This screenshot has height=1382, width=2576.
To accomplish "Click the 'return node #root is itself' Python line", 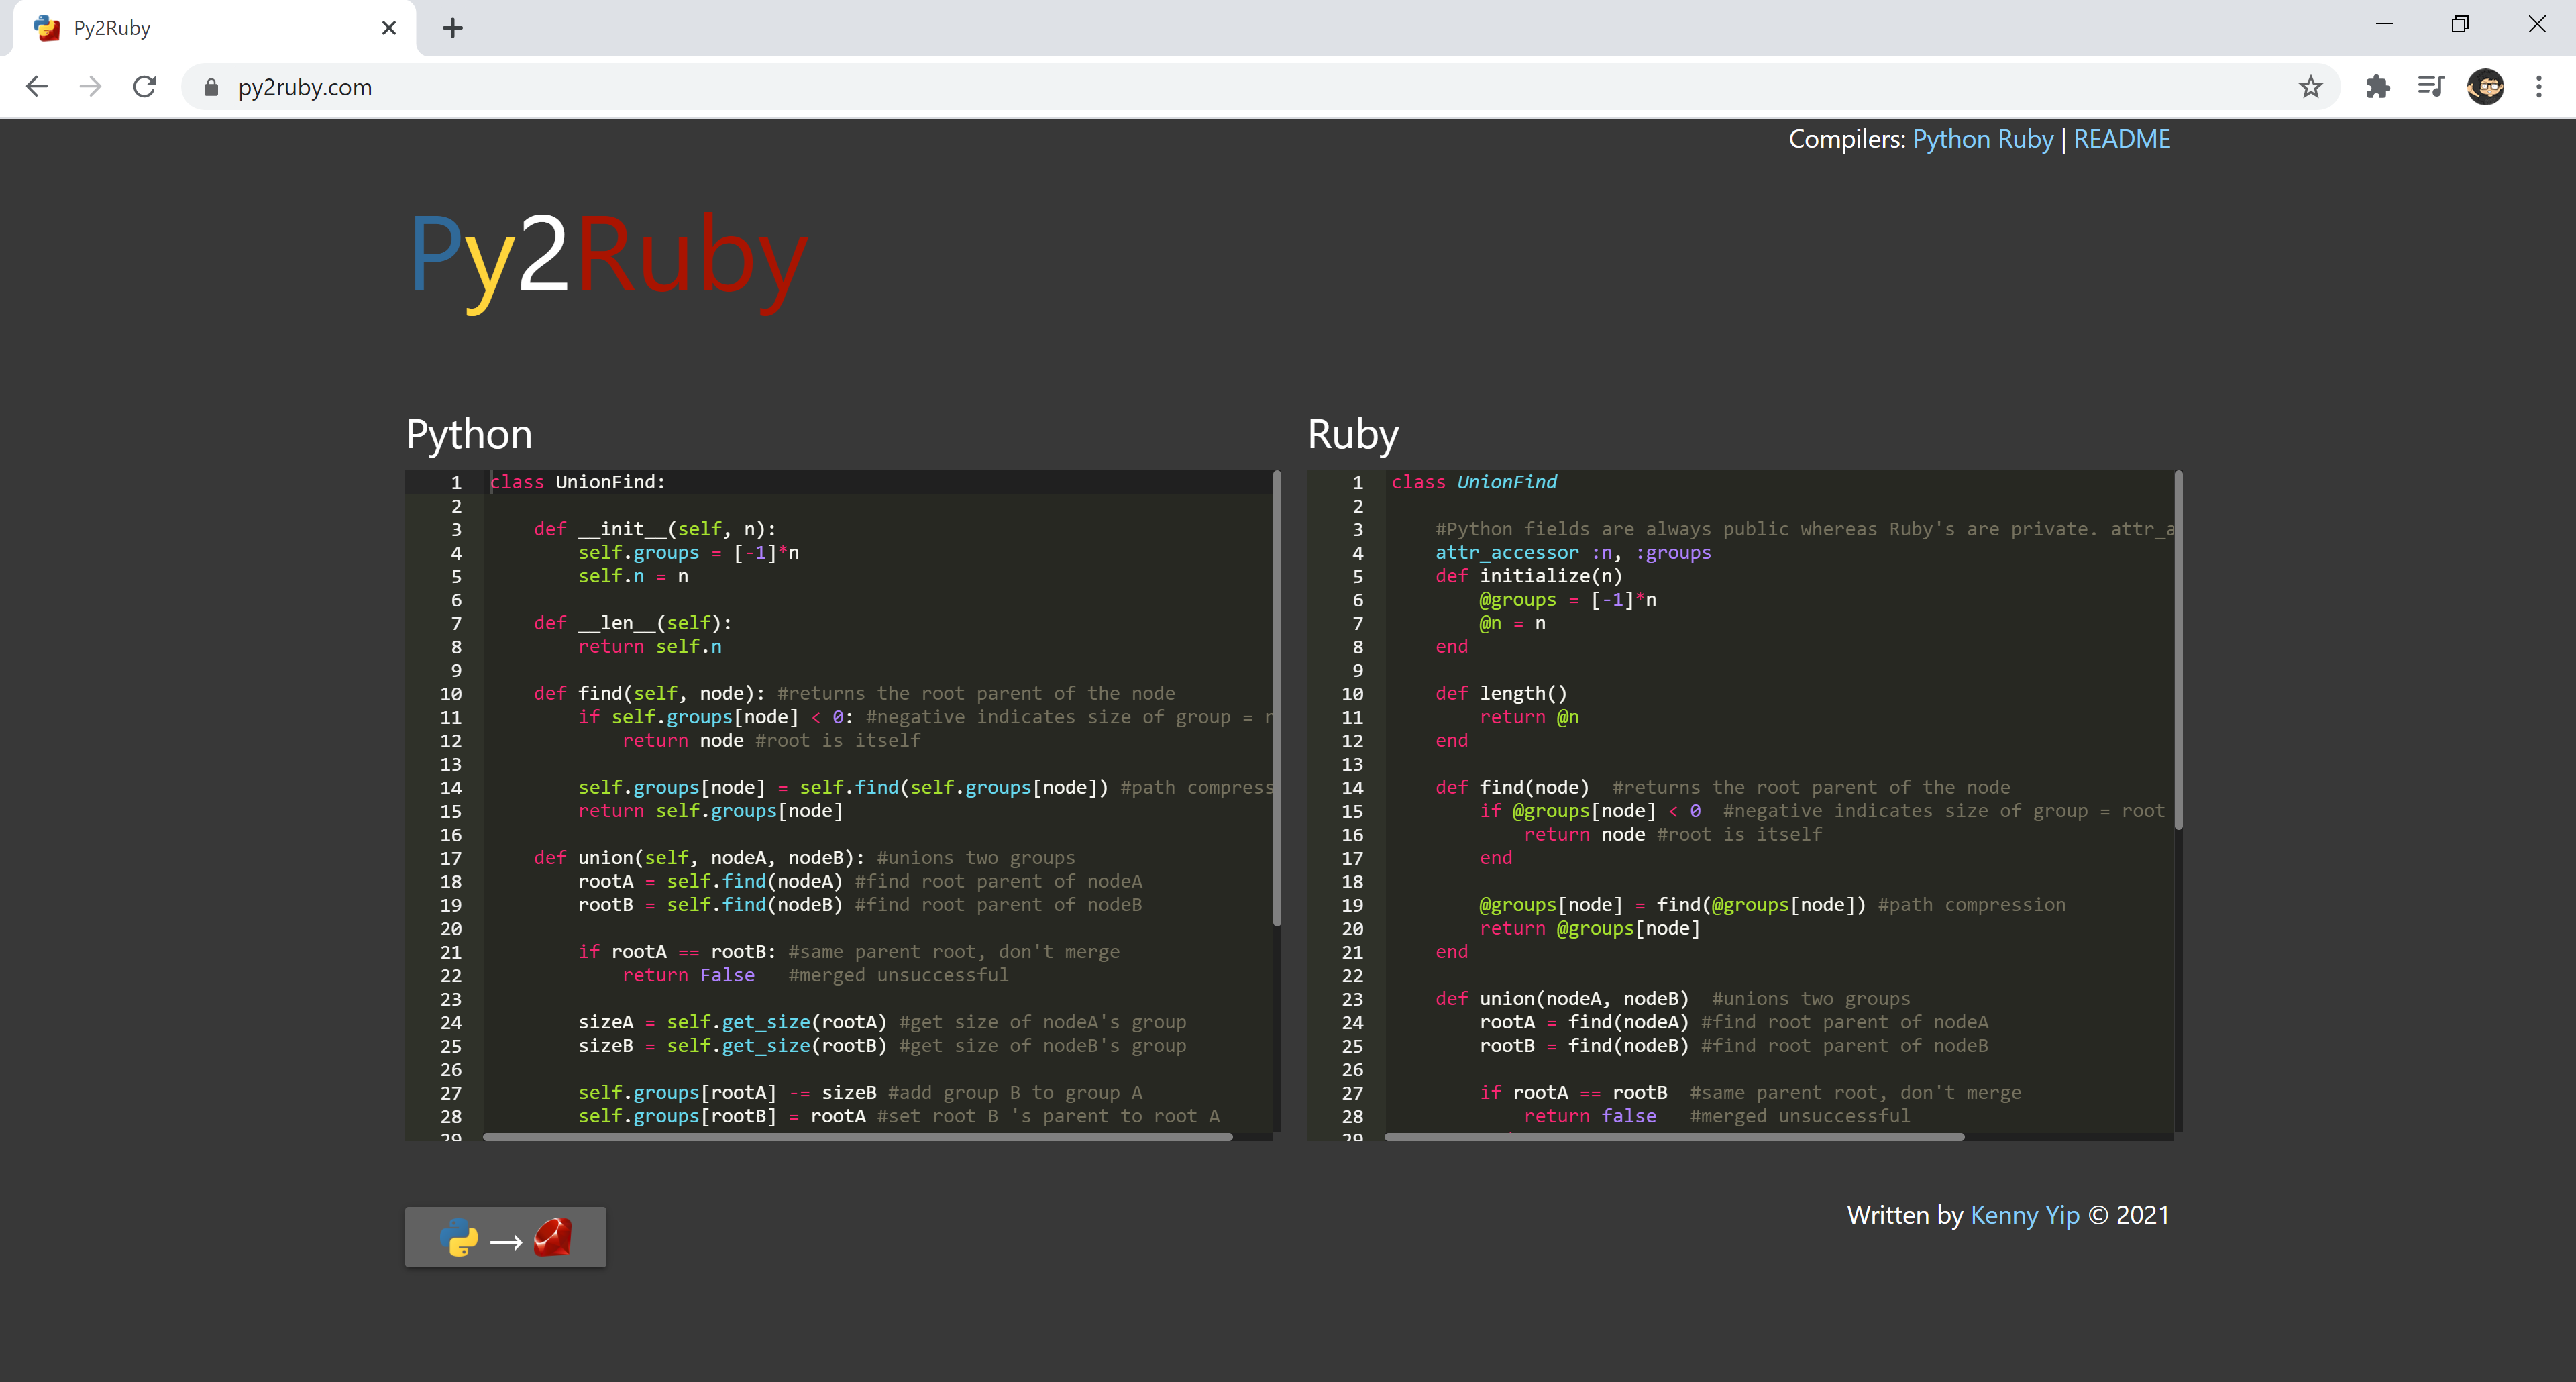I will [771, 741].
